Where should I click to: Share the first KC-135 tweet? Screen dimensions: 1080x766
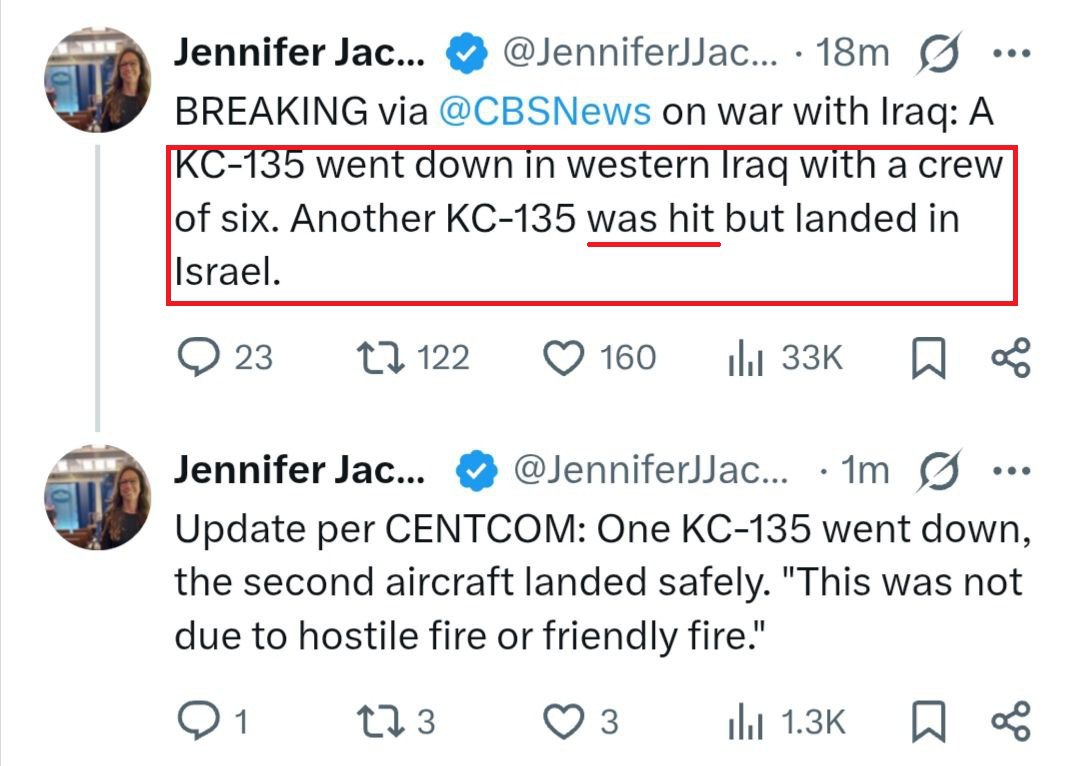[1010, 358]
